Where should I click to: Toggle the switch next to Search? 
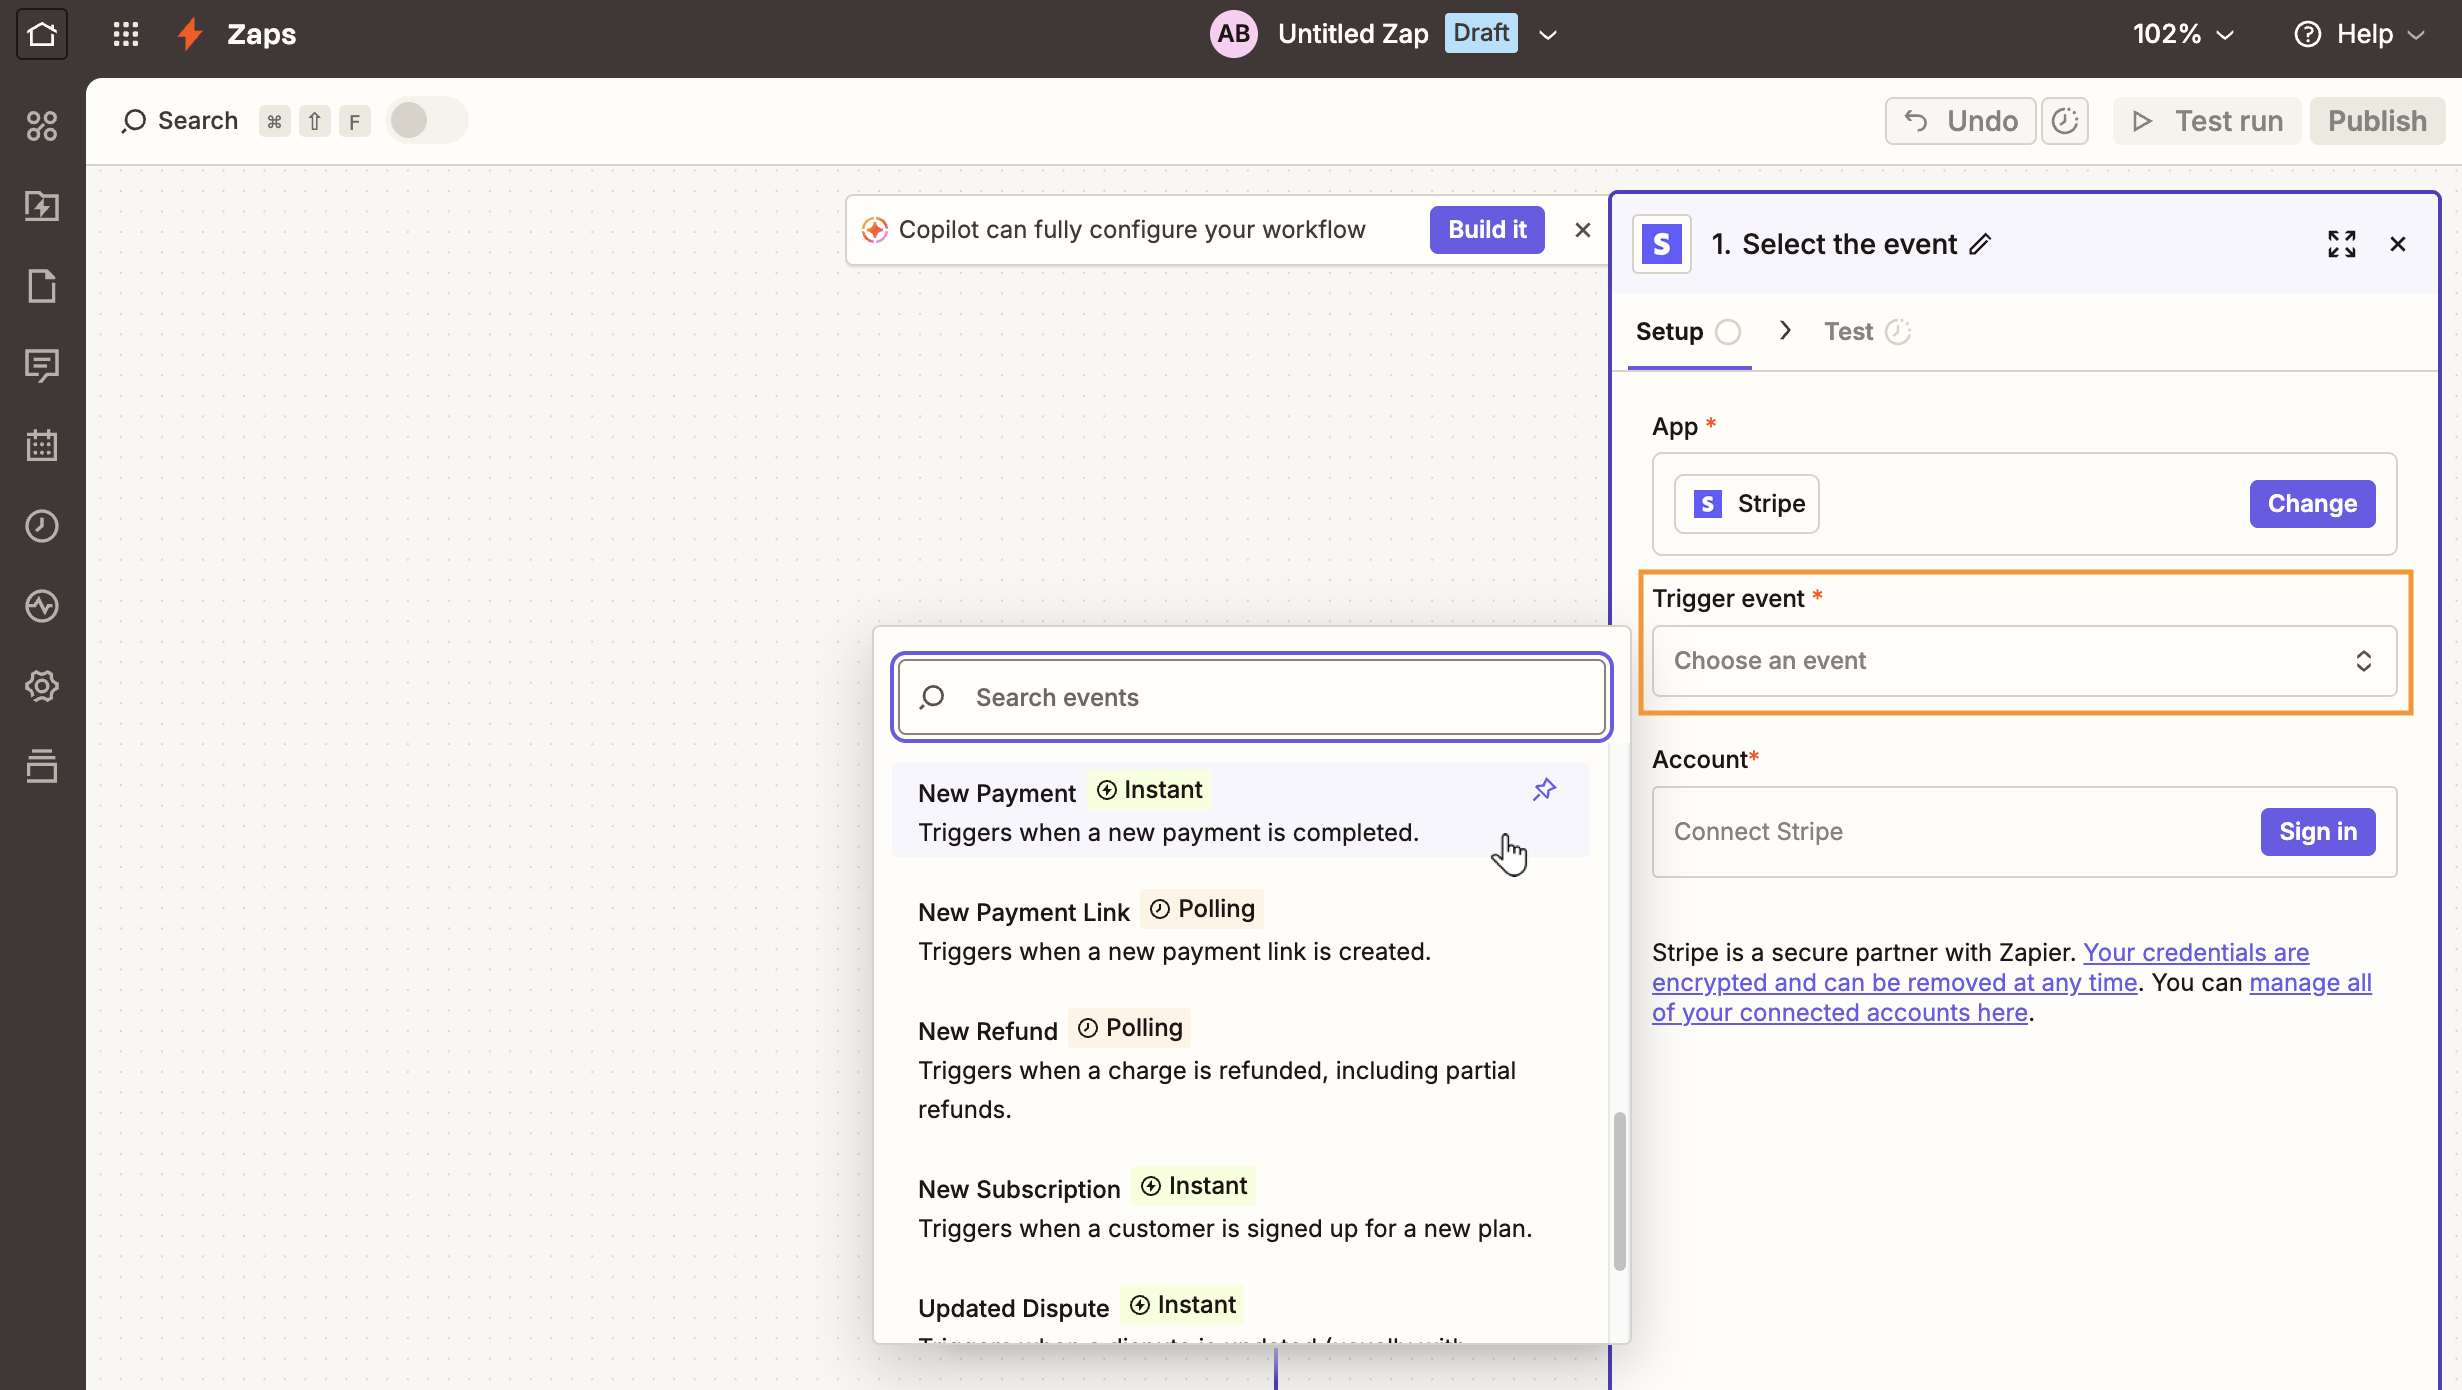point(427,120)
